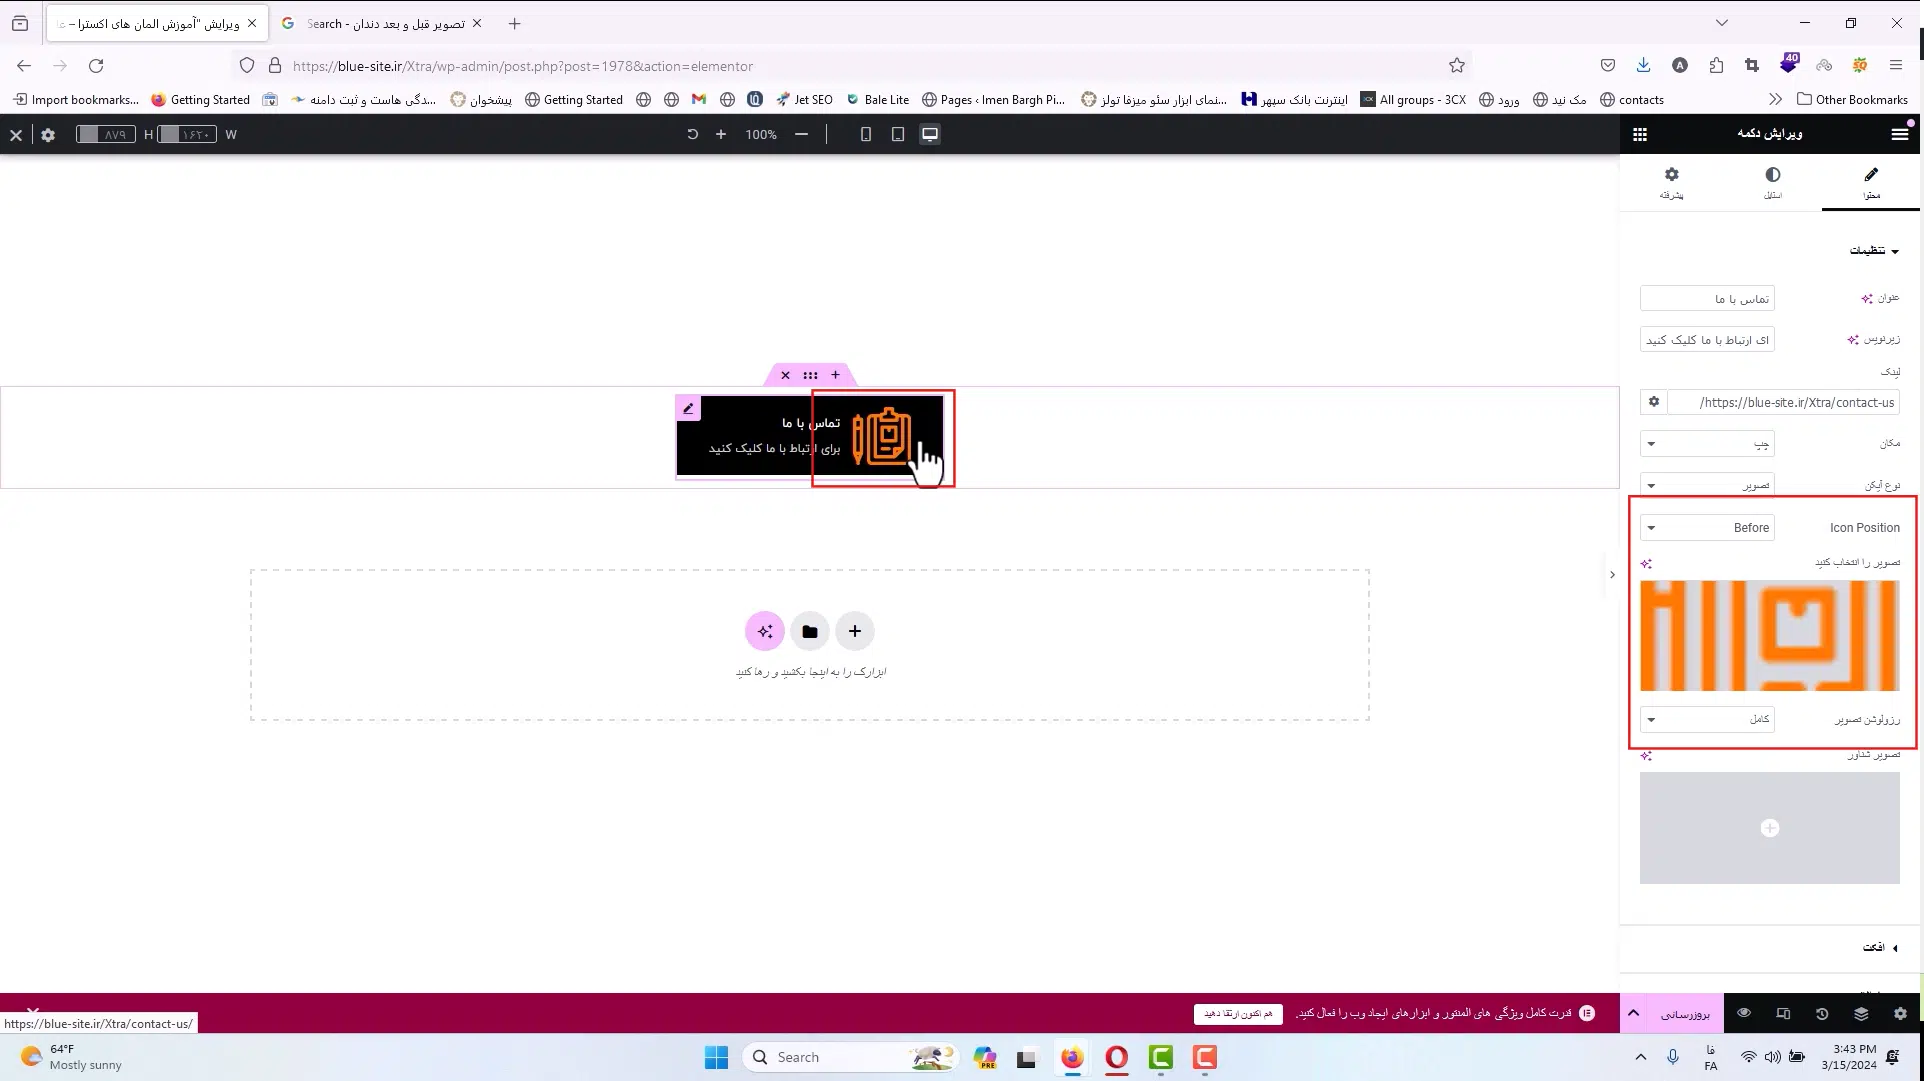1924x1081 pixels.
Task: Open the Firefox downloads panel
Action: [x=1643, y=66]
